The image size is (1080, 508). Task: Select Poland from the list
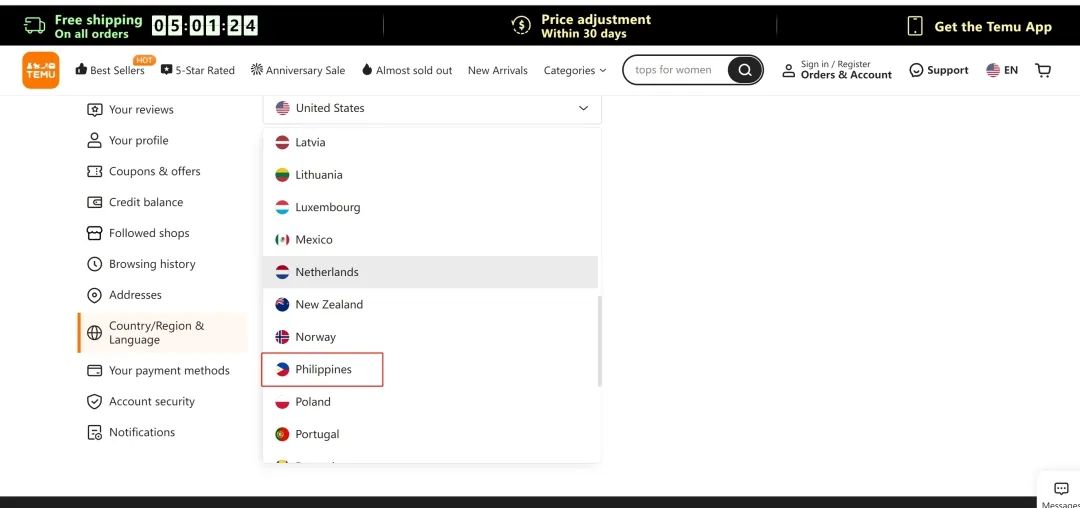tap(430, 402)
